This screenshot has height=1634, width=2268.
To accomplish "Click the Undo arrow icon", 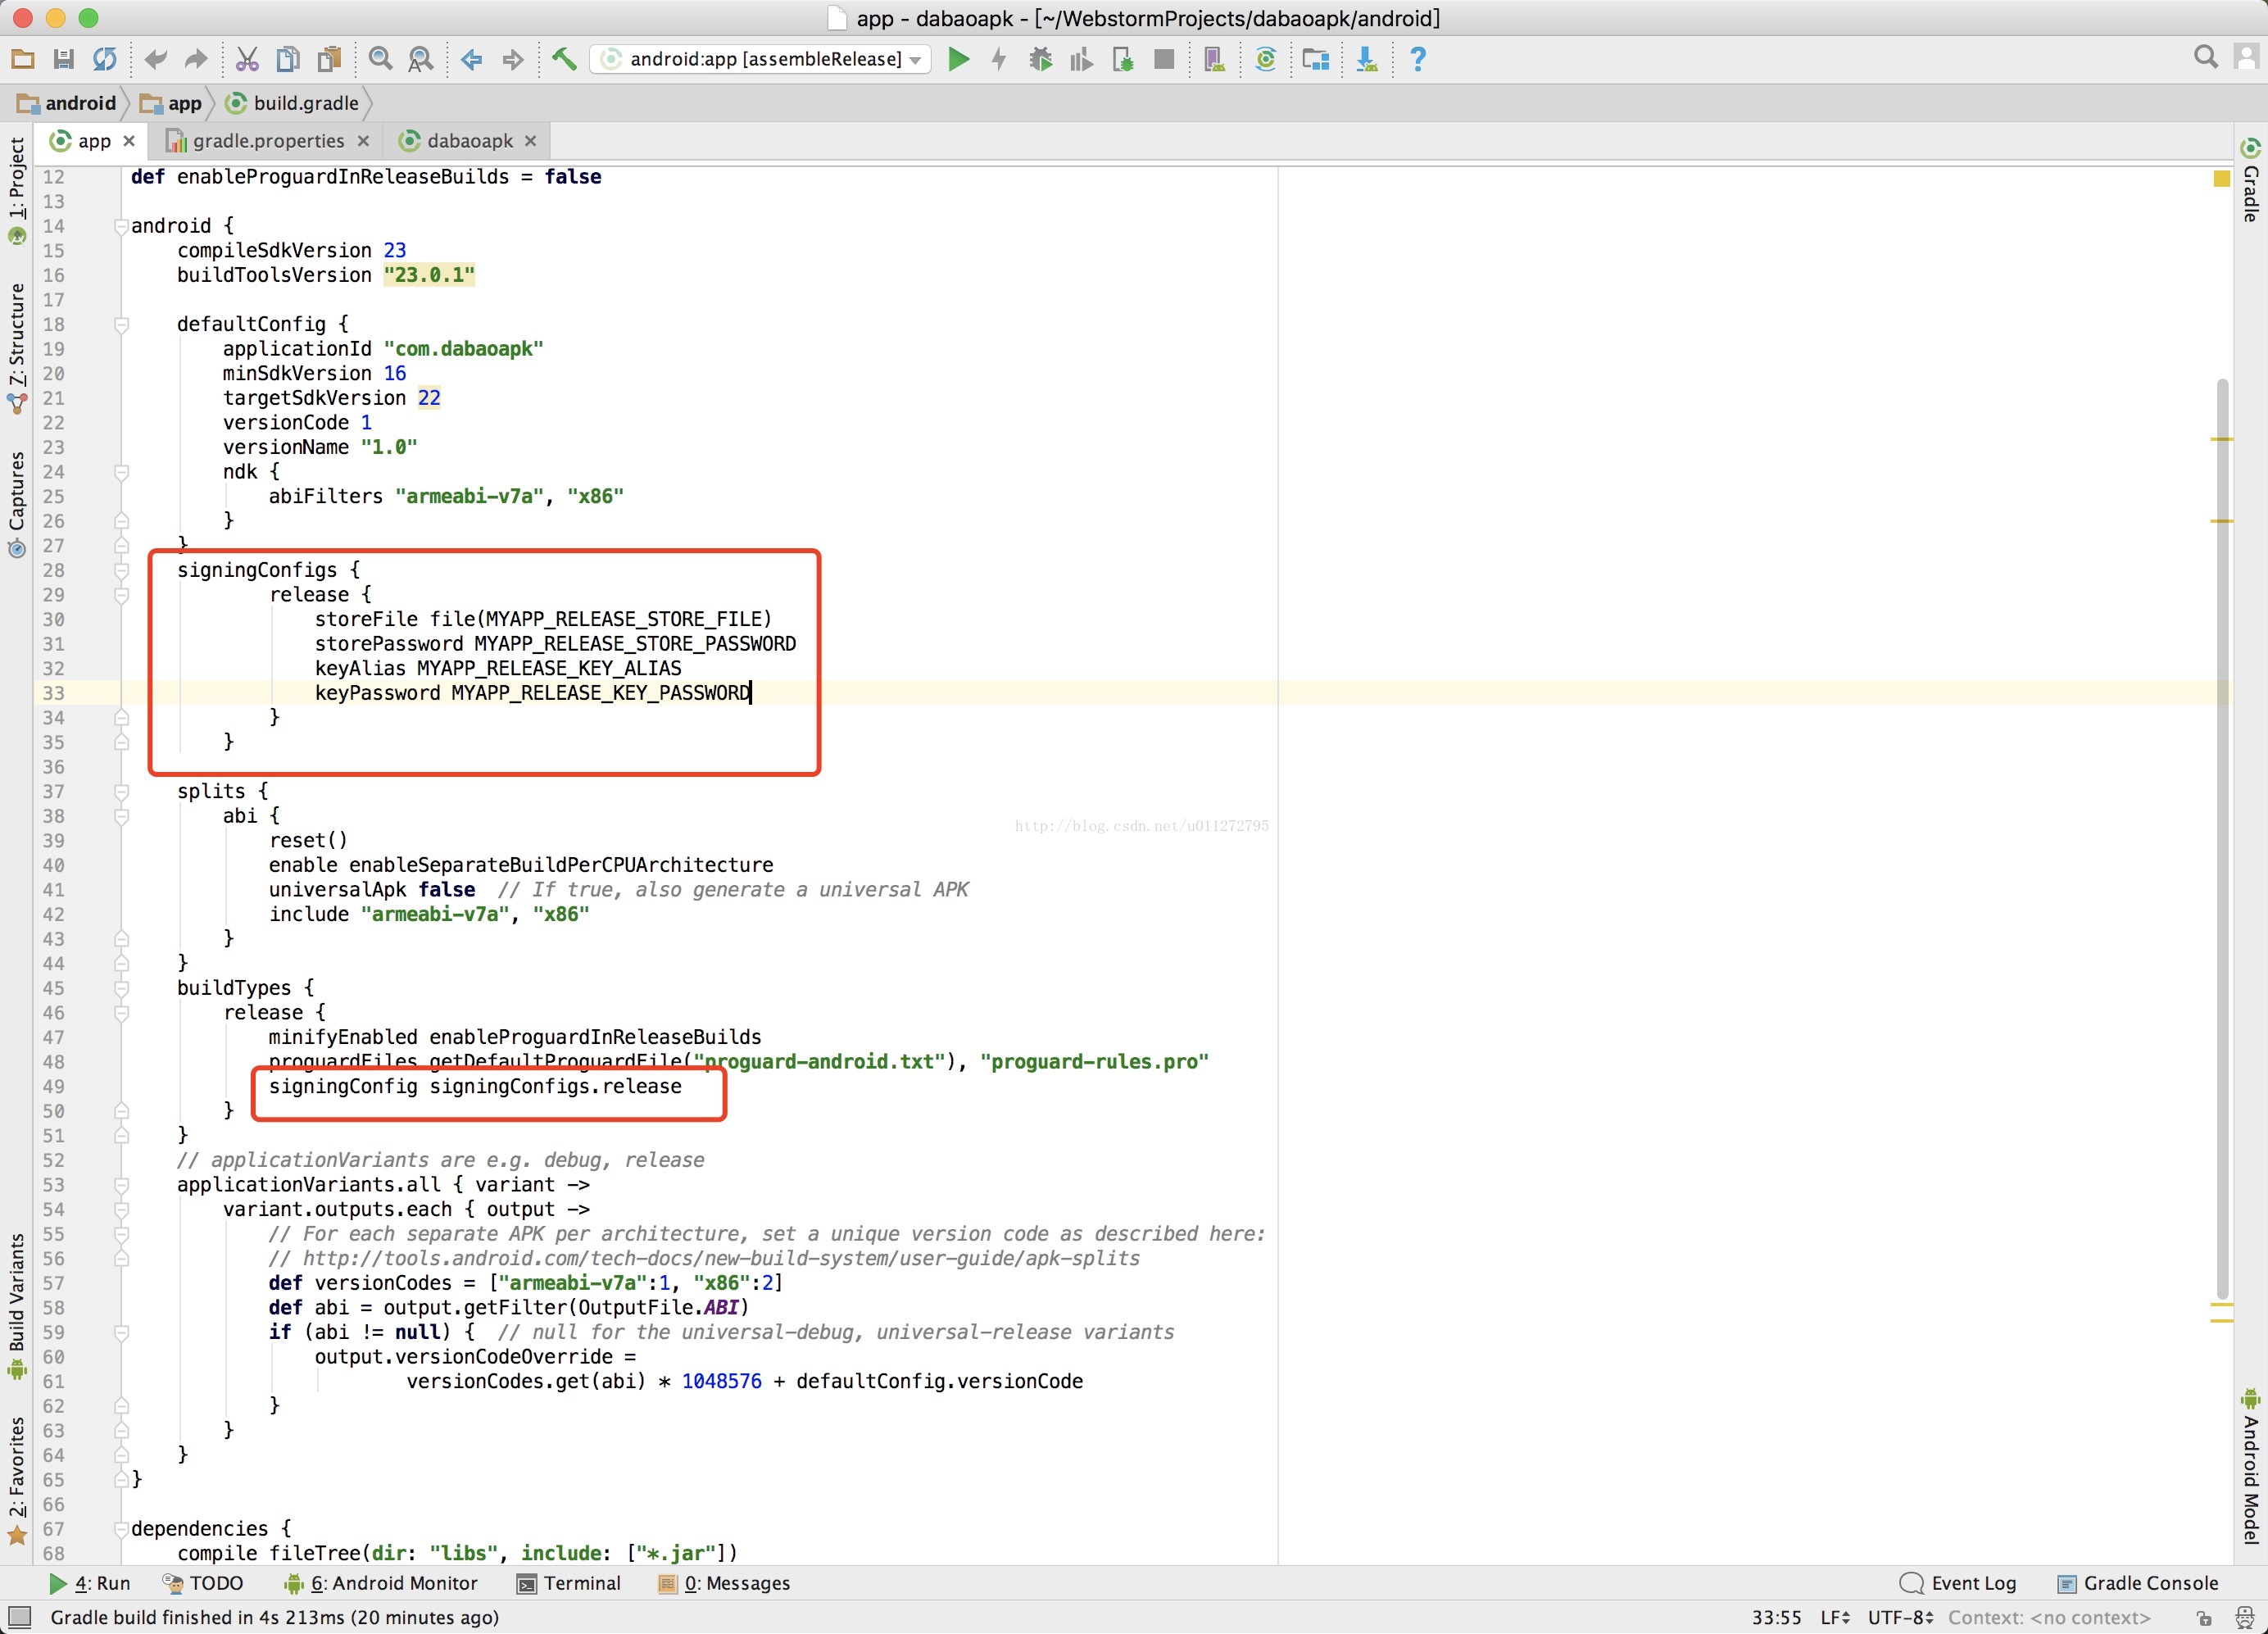I will point(155,59).
